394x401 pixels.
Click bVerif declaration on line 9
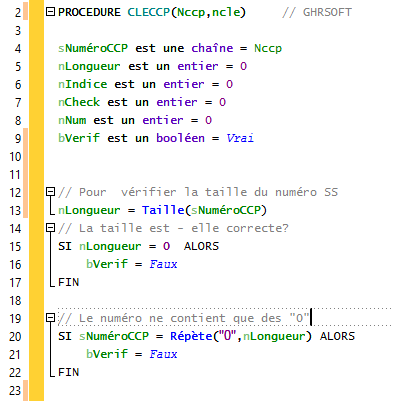tap(79, 138)
